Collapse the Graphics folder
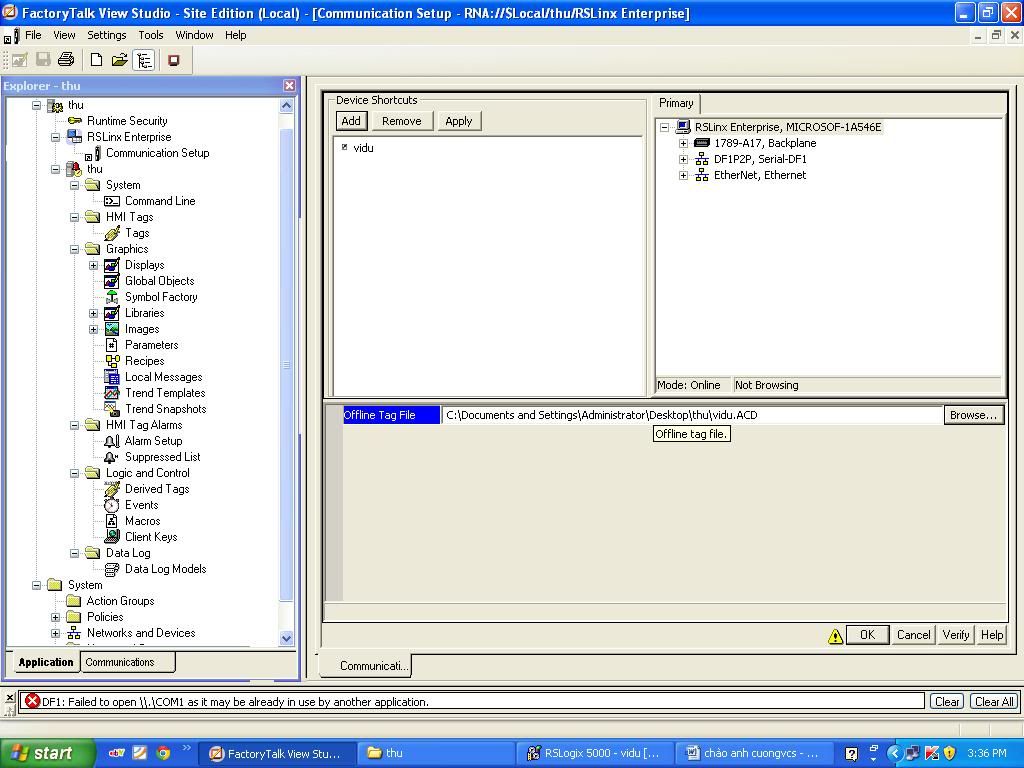This screenshot has width=1024, height=768. [x=74, y=249]
